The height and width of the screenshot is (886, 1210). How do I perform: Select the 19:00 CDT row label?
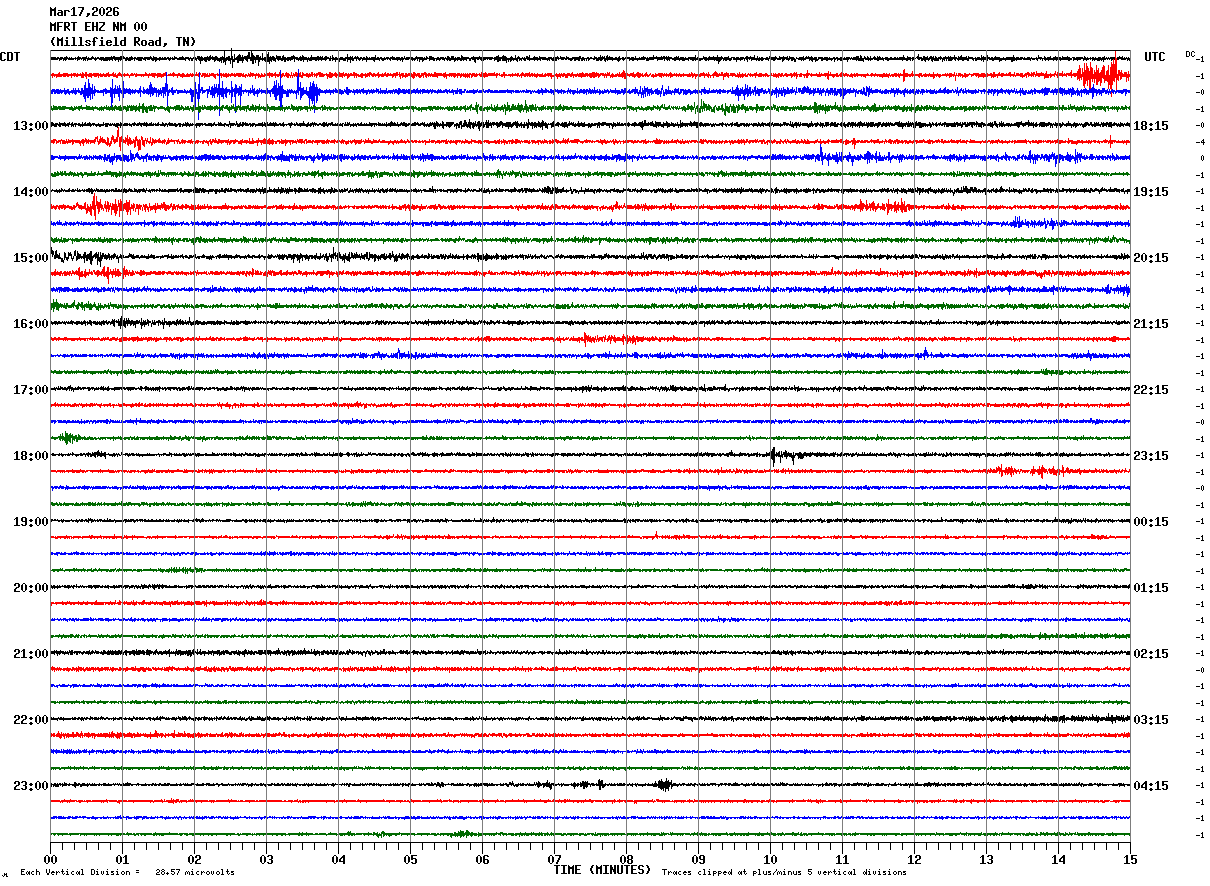point(30,522)
